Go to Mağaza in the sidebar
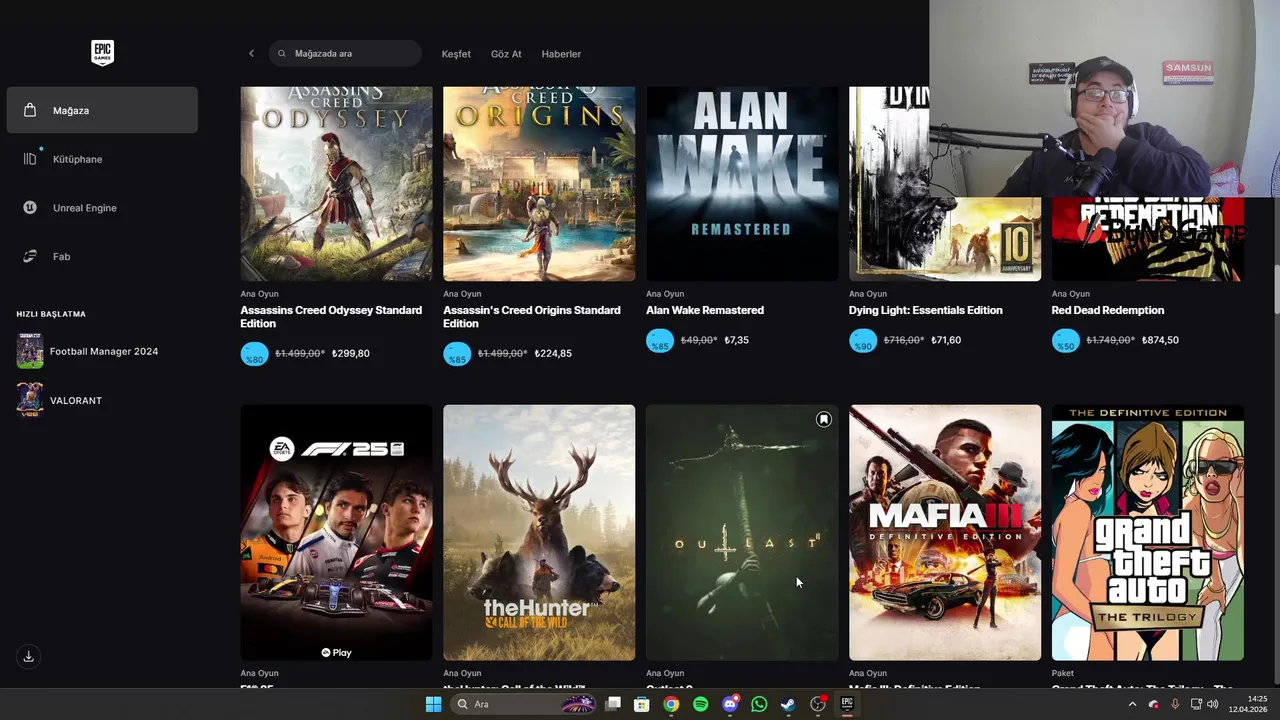The height and width of the screenshot is (720, 1280). pos(102,110)
